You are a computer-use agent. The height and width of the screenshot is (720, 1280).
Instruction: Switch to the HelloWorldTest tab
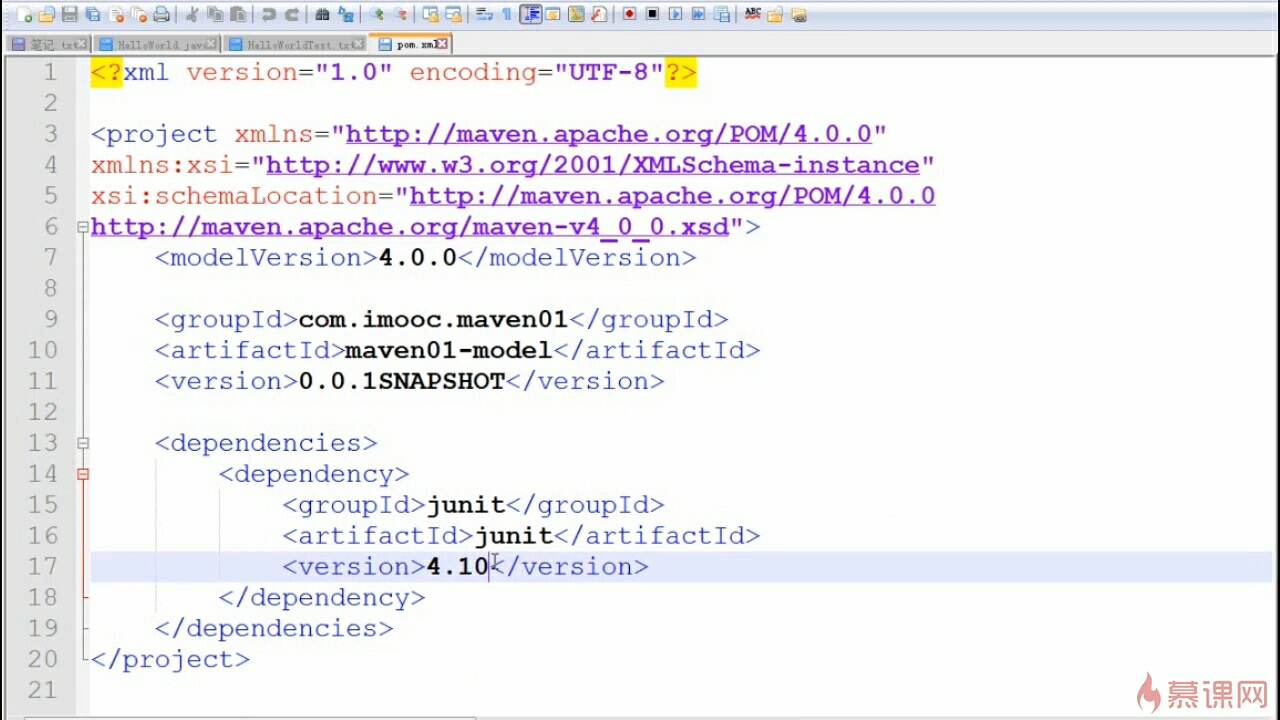[x=294, y=44]
